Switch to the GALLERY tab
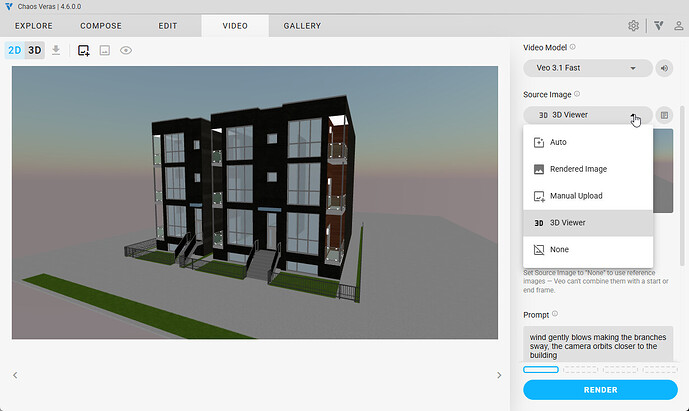The height and width of the screenshot is (411, 689). coord(302,26)
